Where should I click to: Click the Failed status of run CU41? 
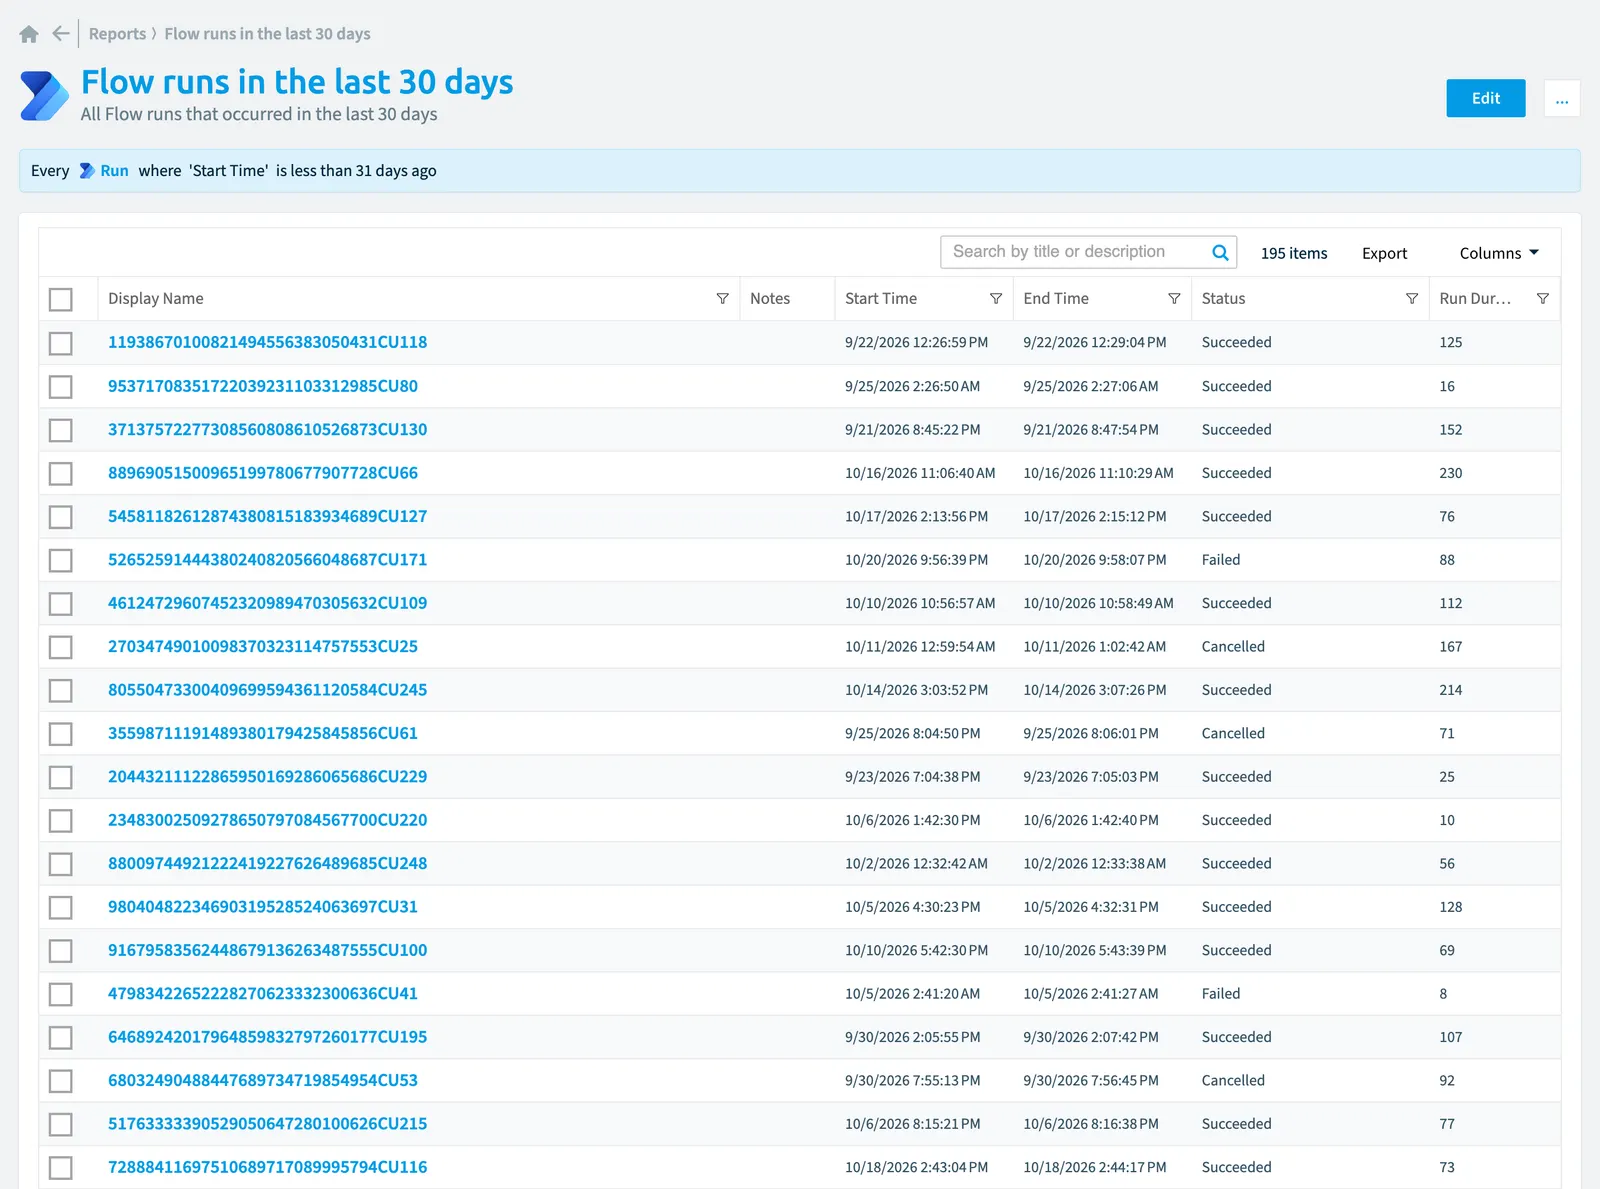tap(1220, 994)
